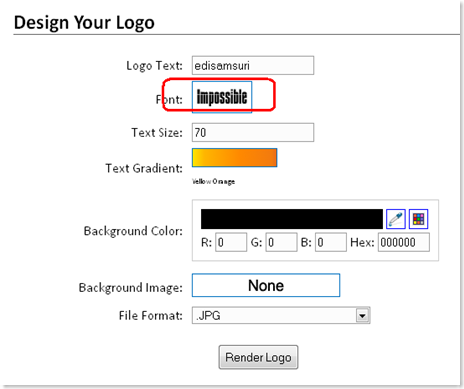Click the black background color bar

point(292,219)
